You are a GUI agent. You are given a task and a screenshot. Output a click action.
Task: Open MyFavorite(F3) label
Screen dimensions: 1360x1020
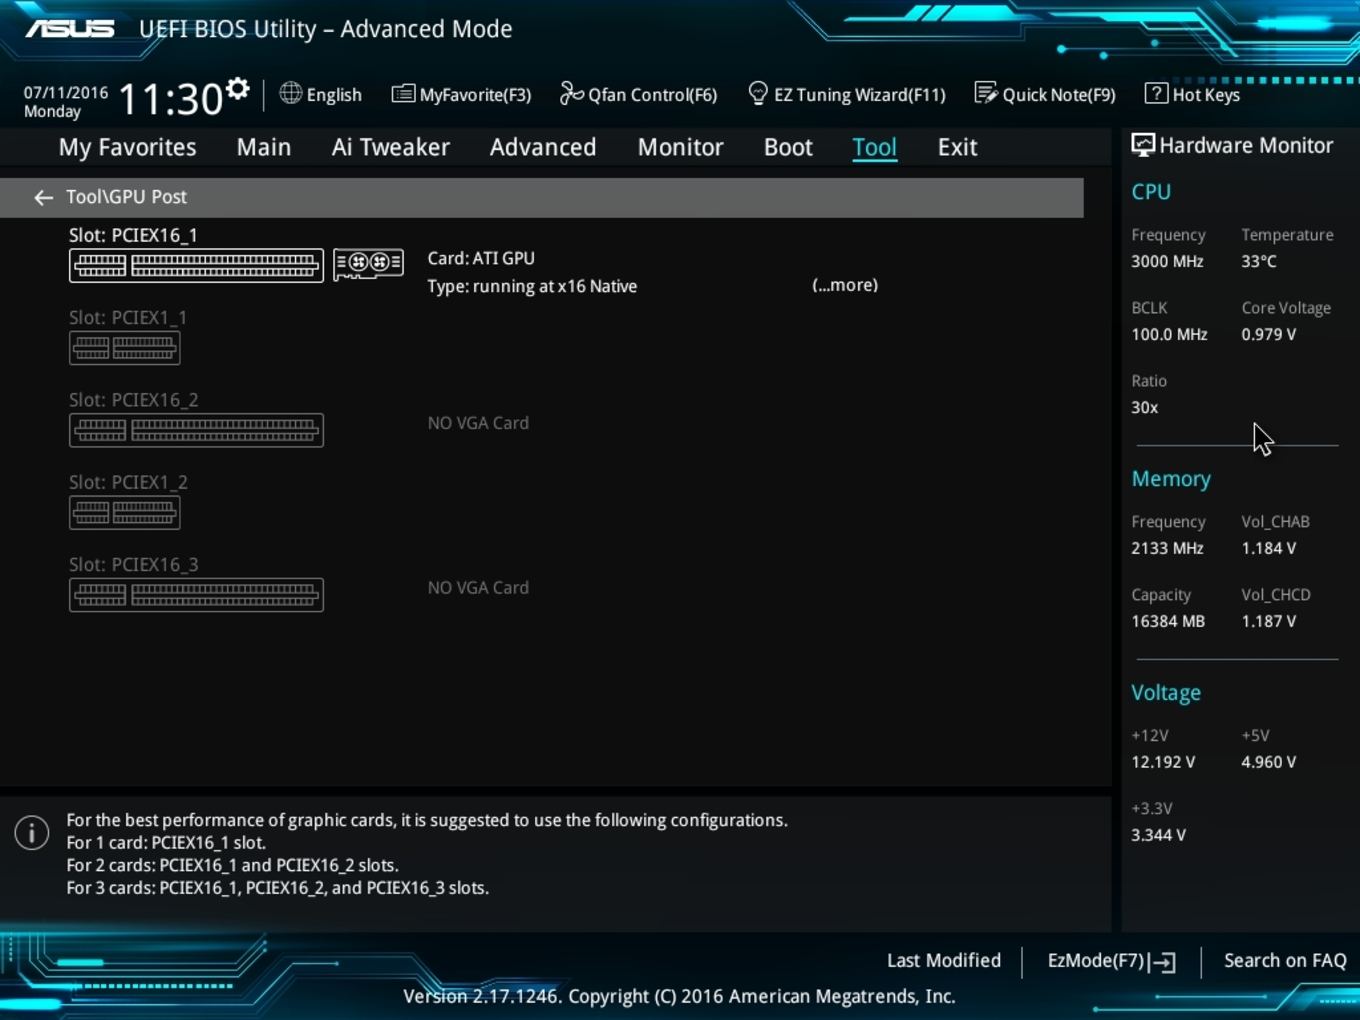[475, 95]
